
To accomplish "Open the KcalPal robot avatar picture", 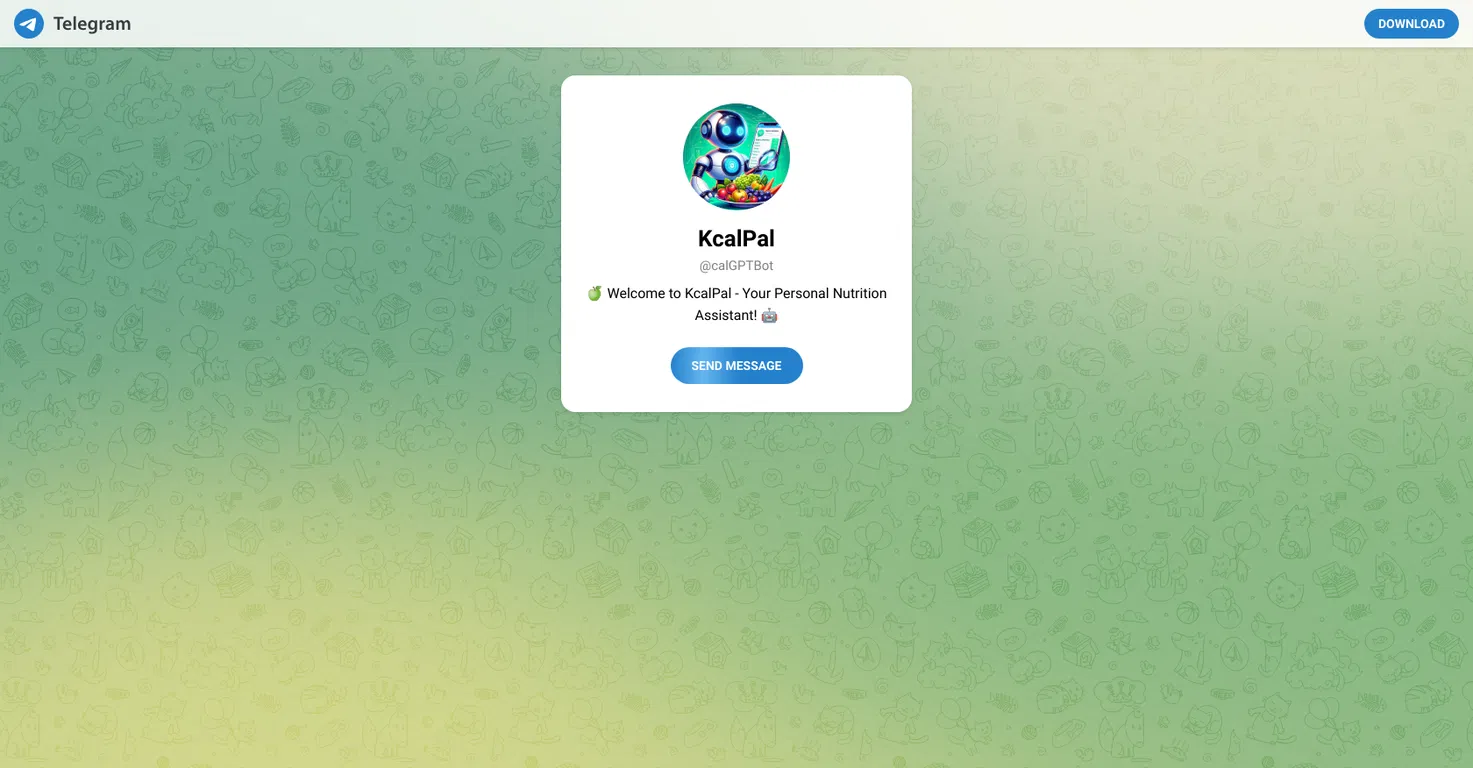I will tap(736, 157).
